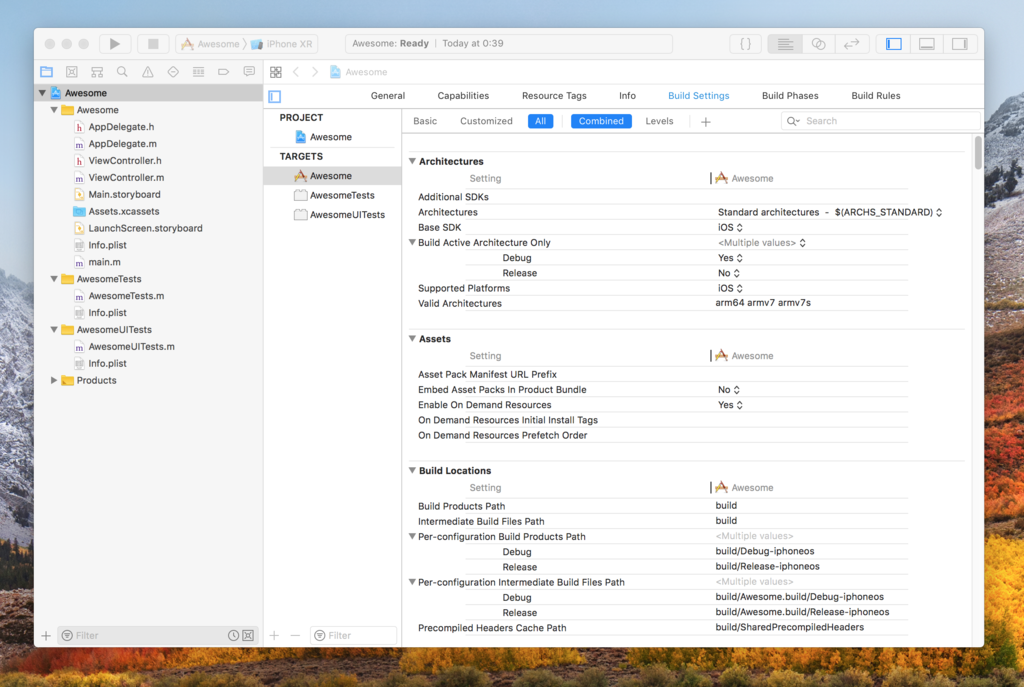The width and height of the screenshot is (1024, 687).
Task: Go forward in editor history
Action: [x=315, y=72]
